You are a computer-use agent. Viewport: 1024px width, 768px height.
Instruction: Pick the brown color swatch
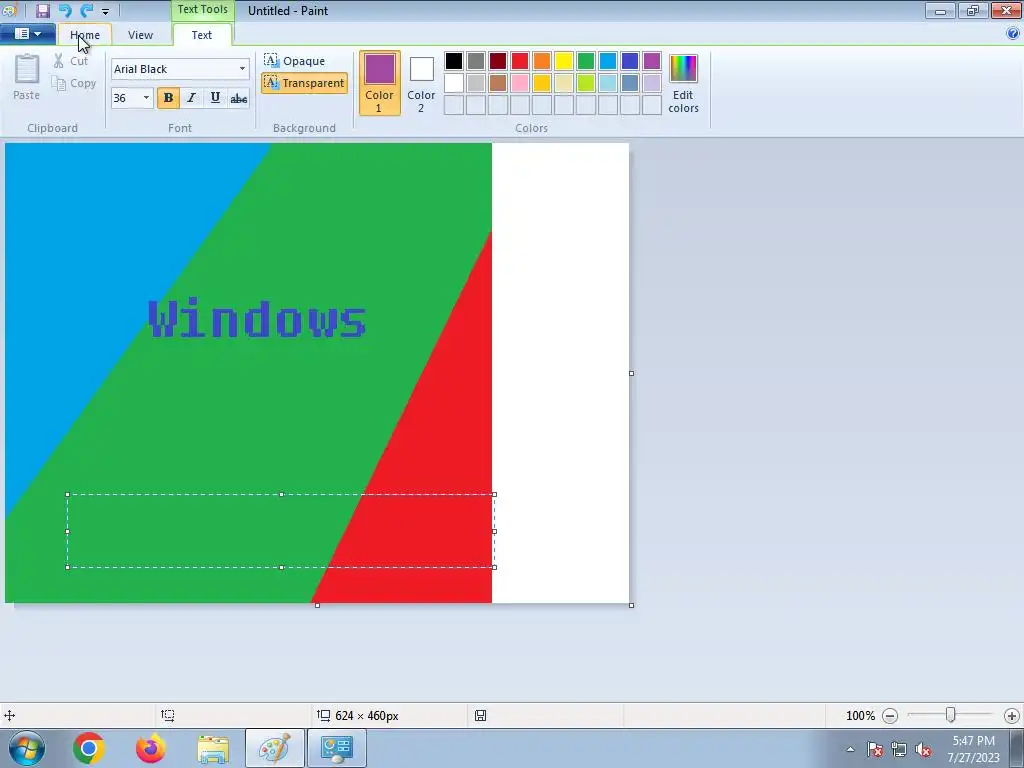tap(498, 83)
